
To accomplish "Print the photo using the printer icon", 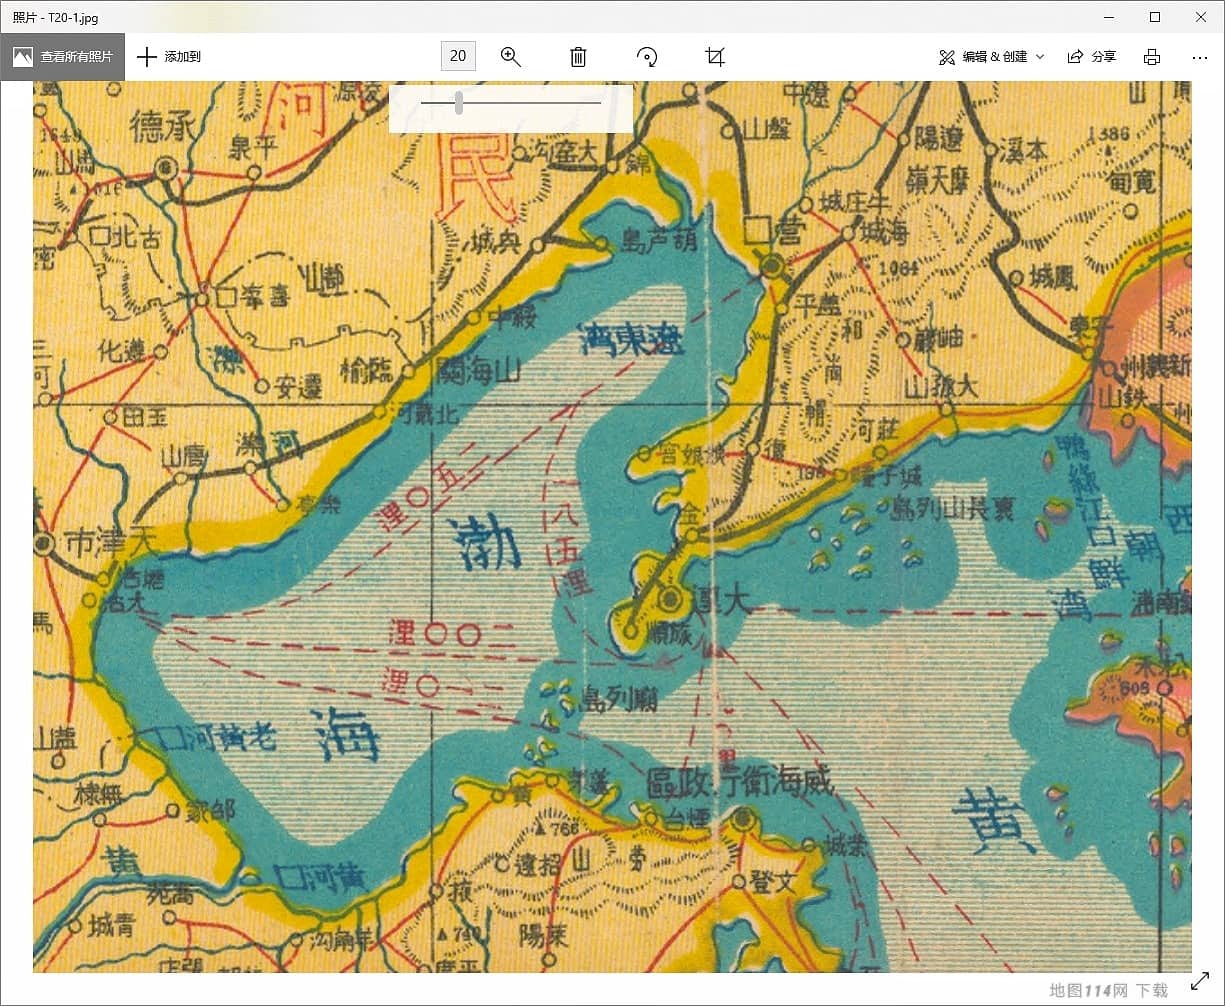I will [x=1152, y=57].
